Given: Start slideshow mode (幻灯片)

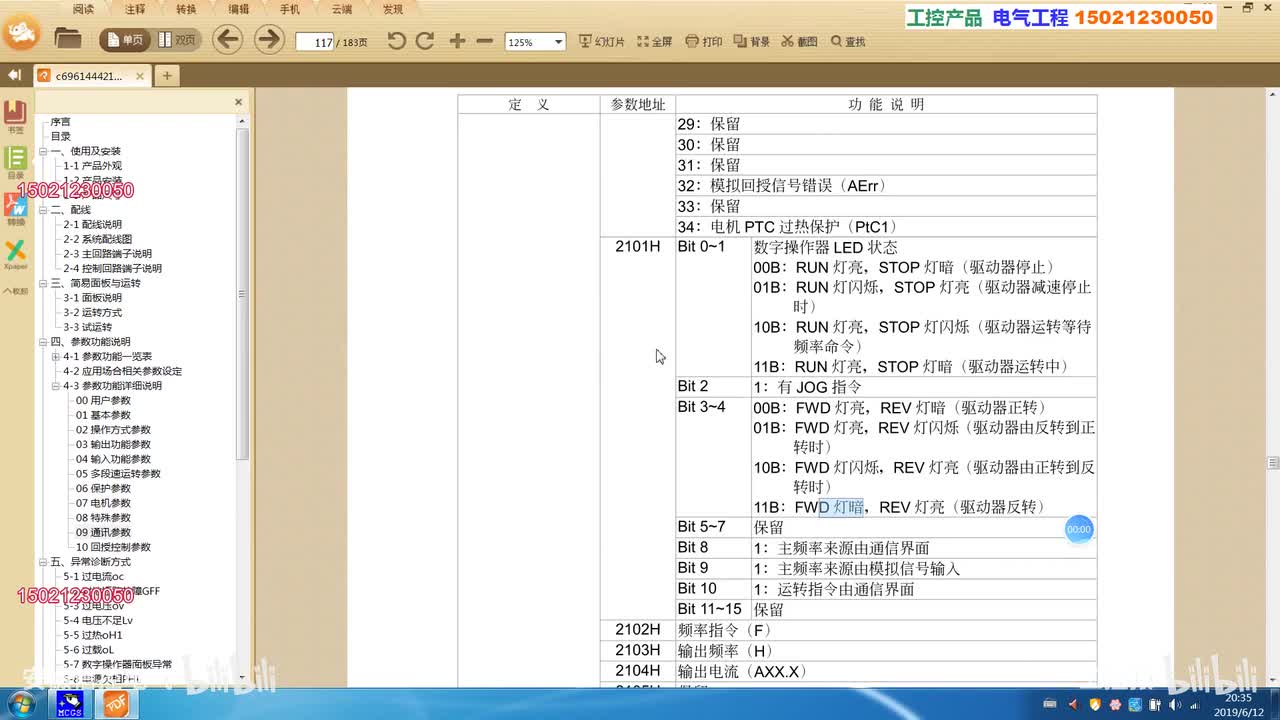Looking at the screenshot, I should click(601, 42).
